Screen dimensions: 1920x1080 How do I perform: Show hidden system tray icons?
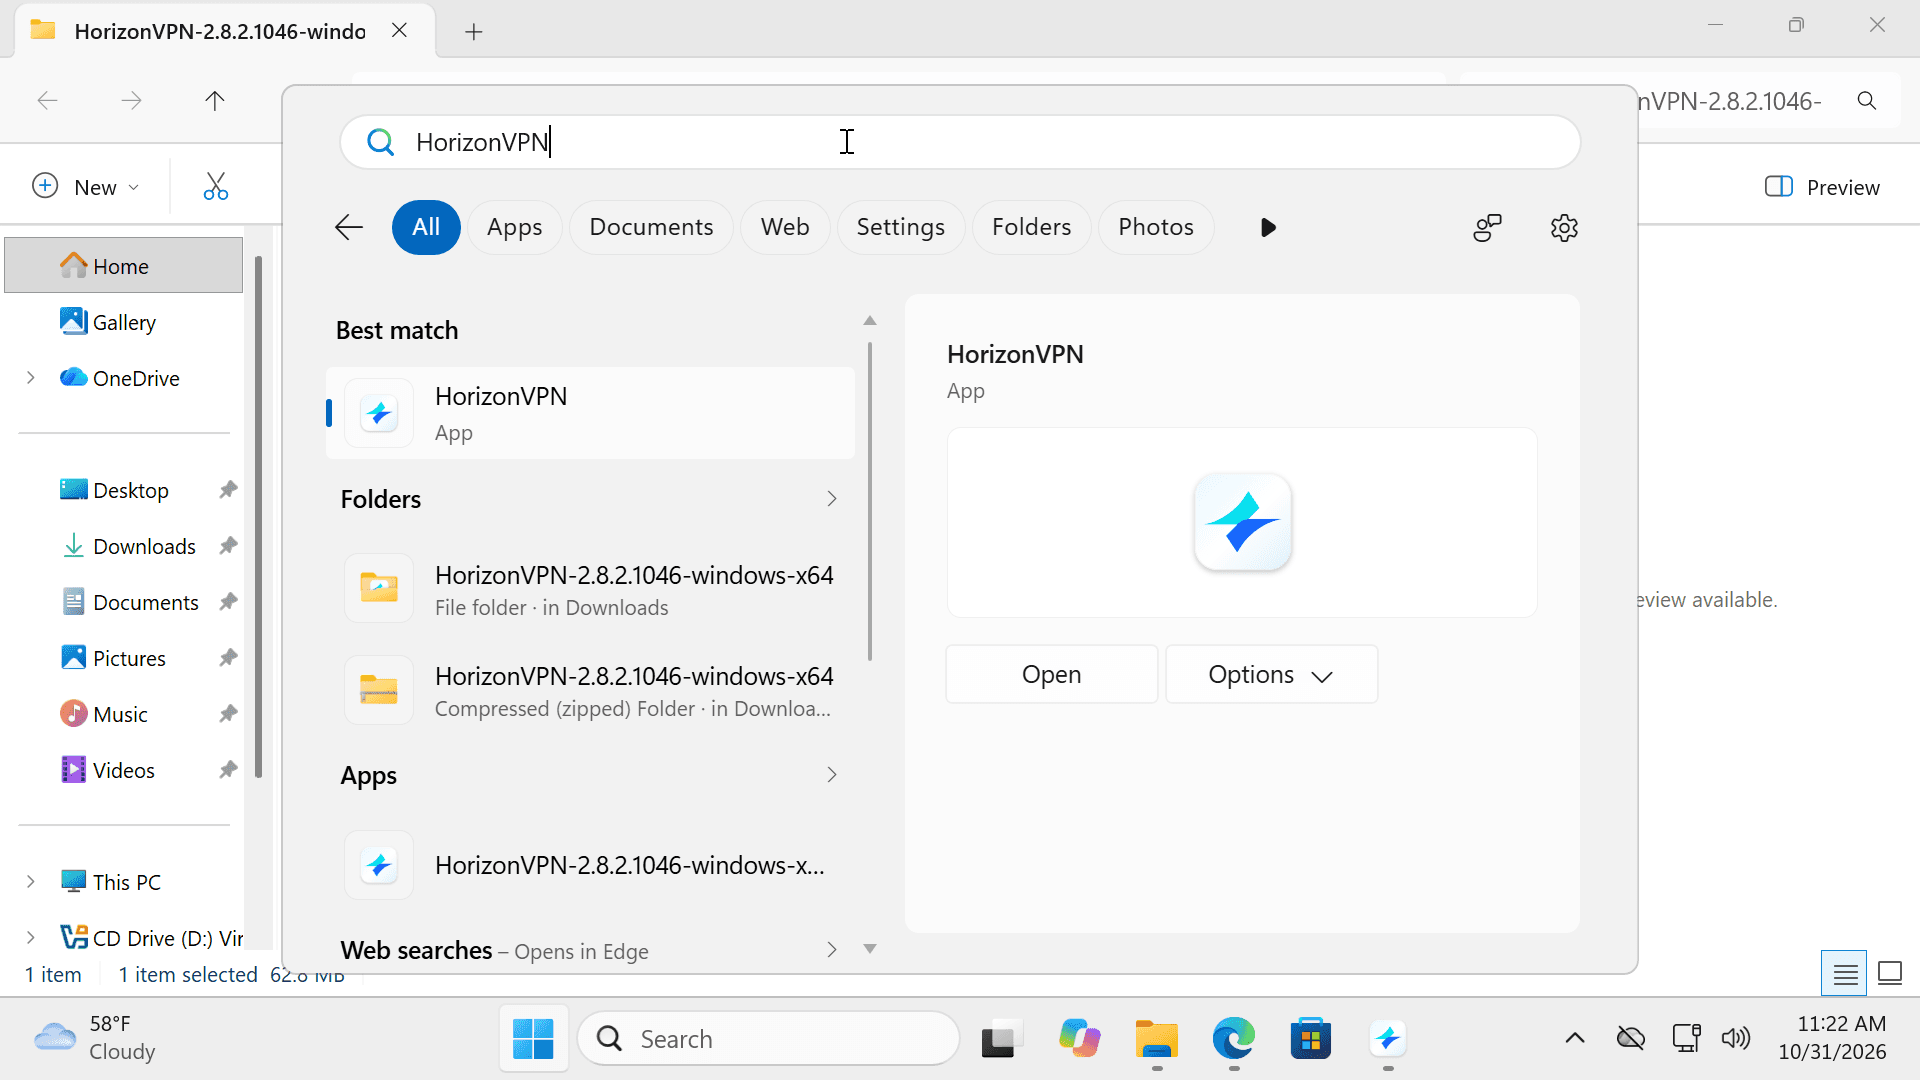click(x=1574, y=1038)
